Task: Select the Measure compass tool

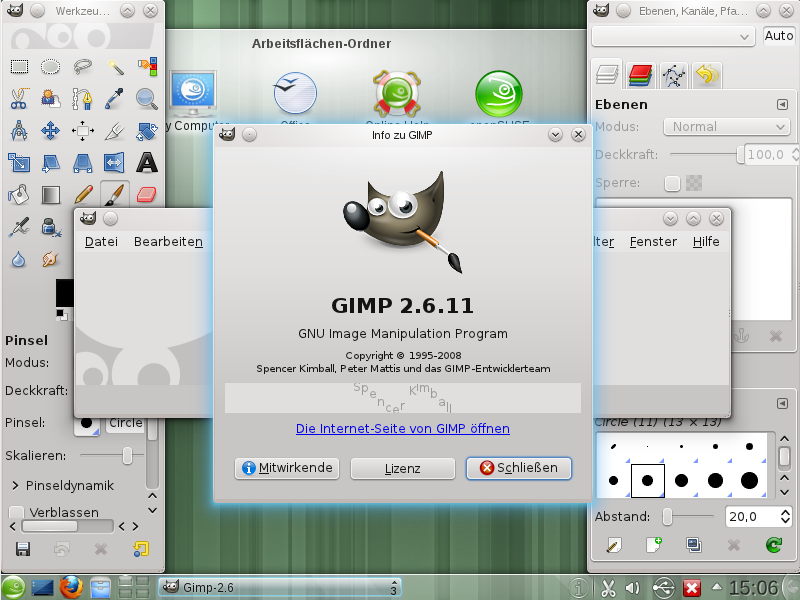Action: click(19, 131)
